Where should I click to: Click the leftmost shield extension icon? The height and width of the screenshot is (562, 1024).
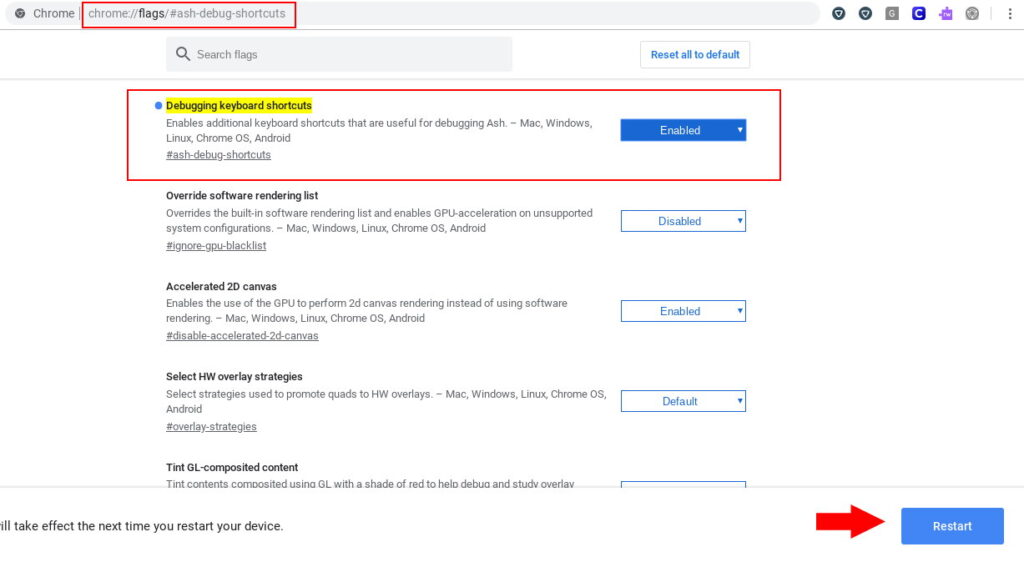(839, 14)
